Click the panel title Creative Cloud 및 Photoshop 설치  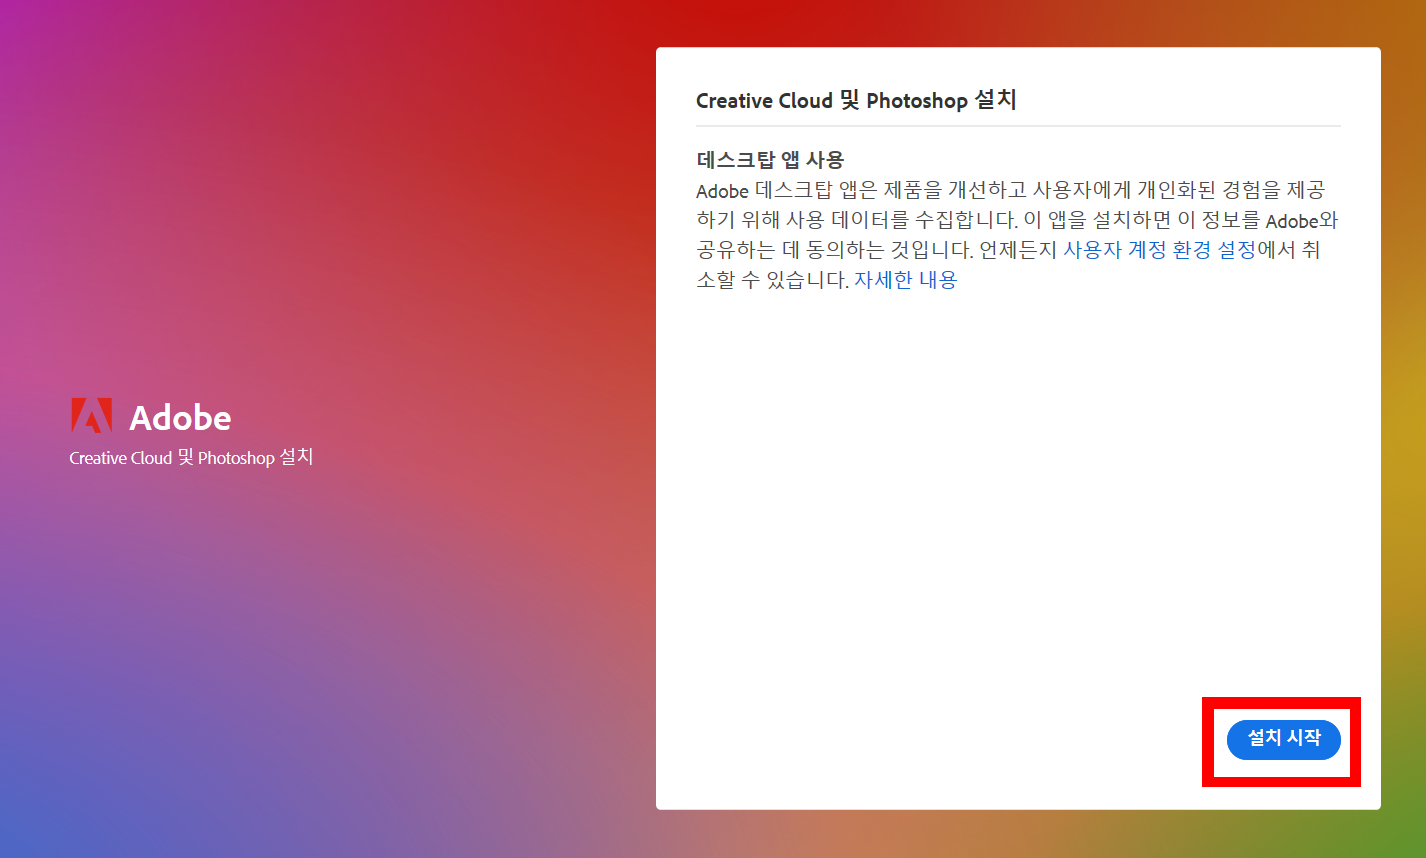[856, 100]
